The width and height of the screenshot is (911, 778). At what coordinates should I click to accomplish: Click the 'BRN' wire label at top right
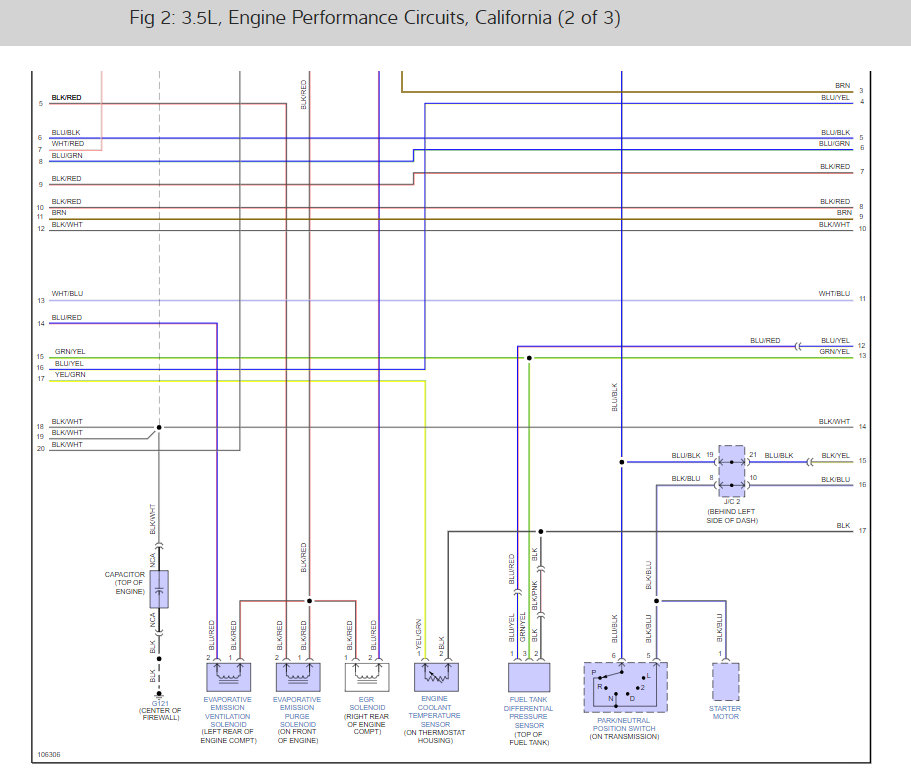842,85
